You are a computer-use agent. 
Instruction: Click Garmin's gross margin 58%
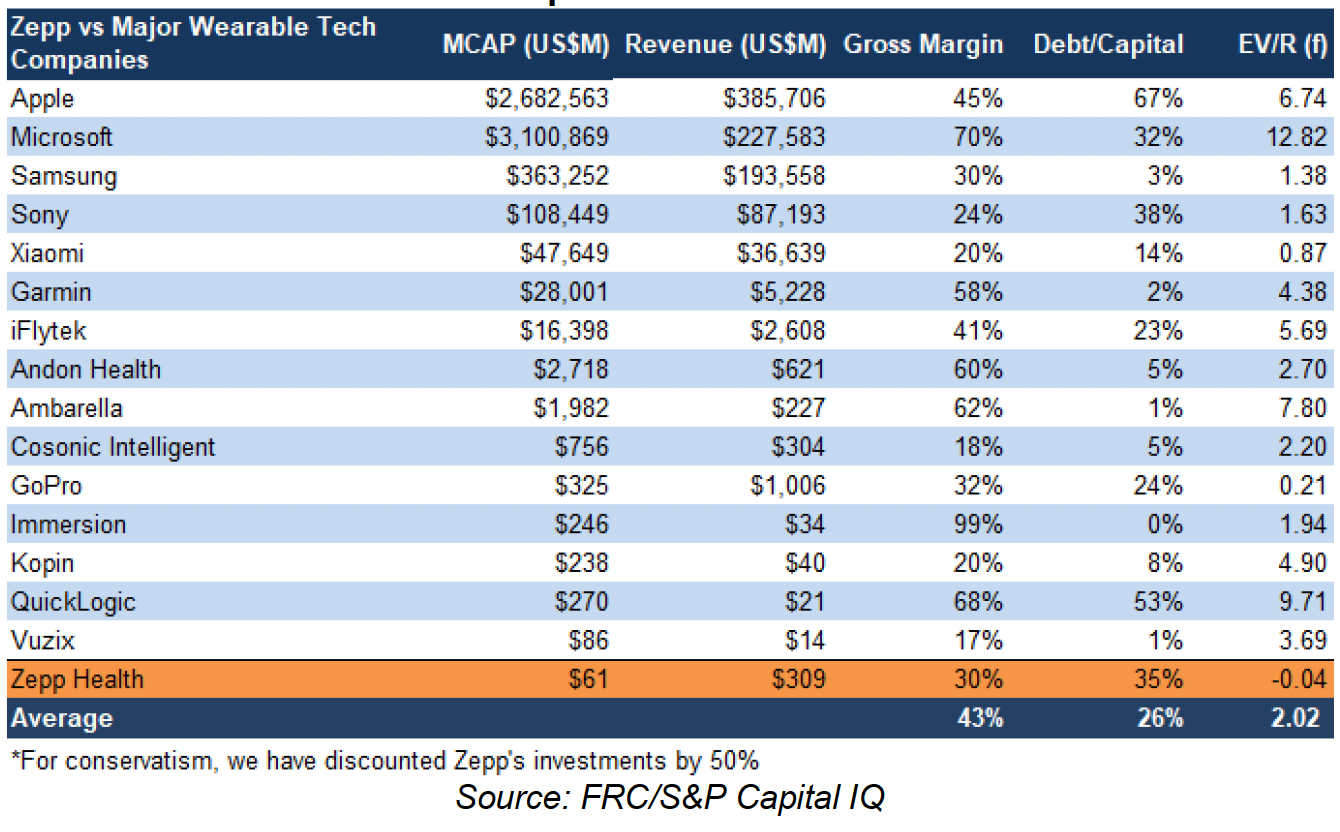pyautogui.click(x=978, y=292)
